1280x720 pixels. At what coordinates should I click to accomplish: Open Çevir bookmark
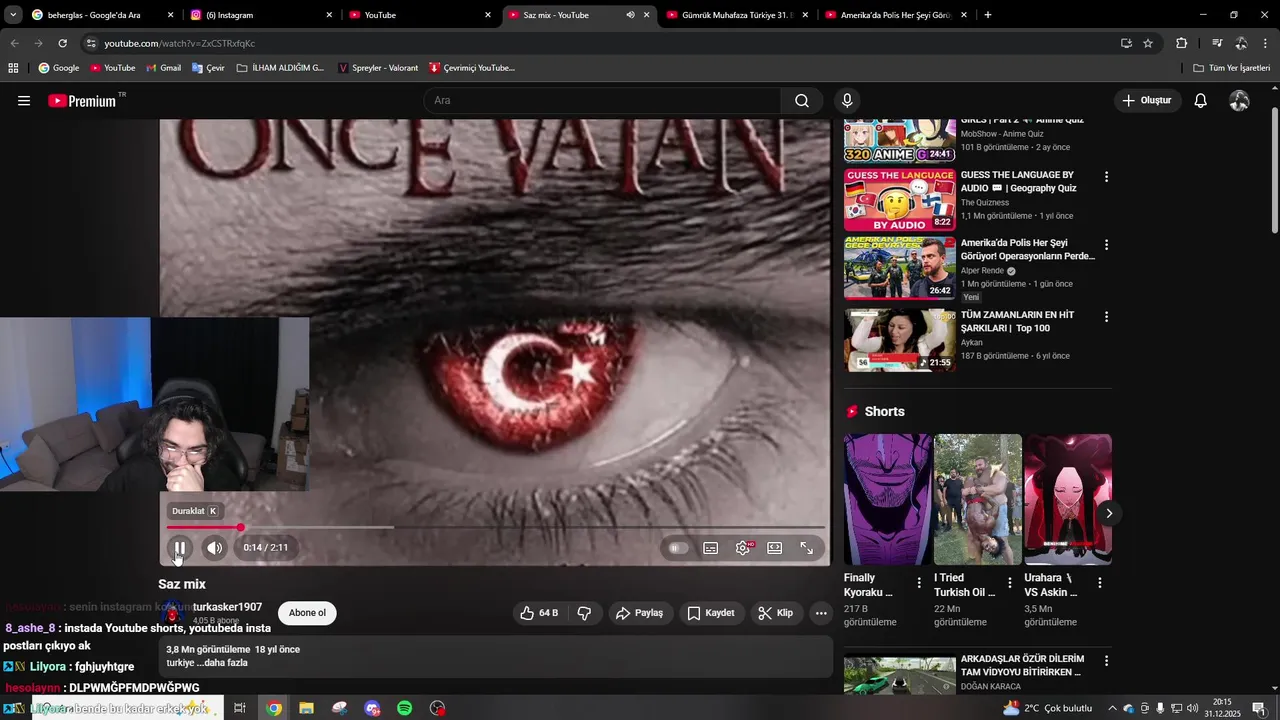[x=208, y=68]
